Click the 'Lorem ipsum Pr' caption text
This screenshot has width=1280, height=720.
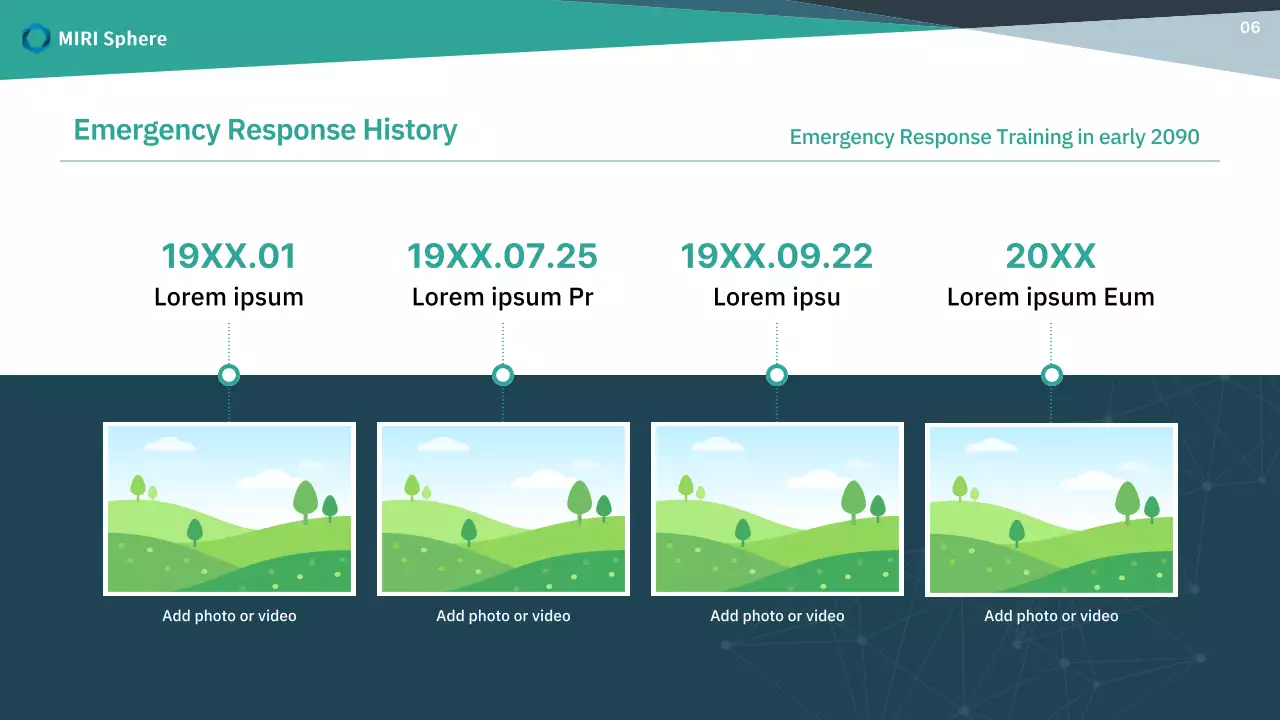coord(502,297)
